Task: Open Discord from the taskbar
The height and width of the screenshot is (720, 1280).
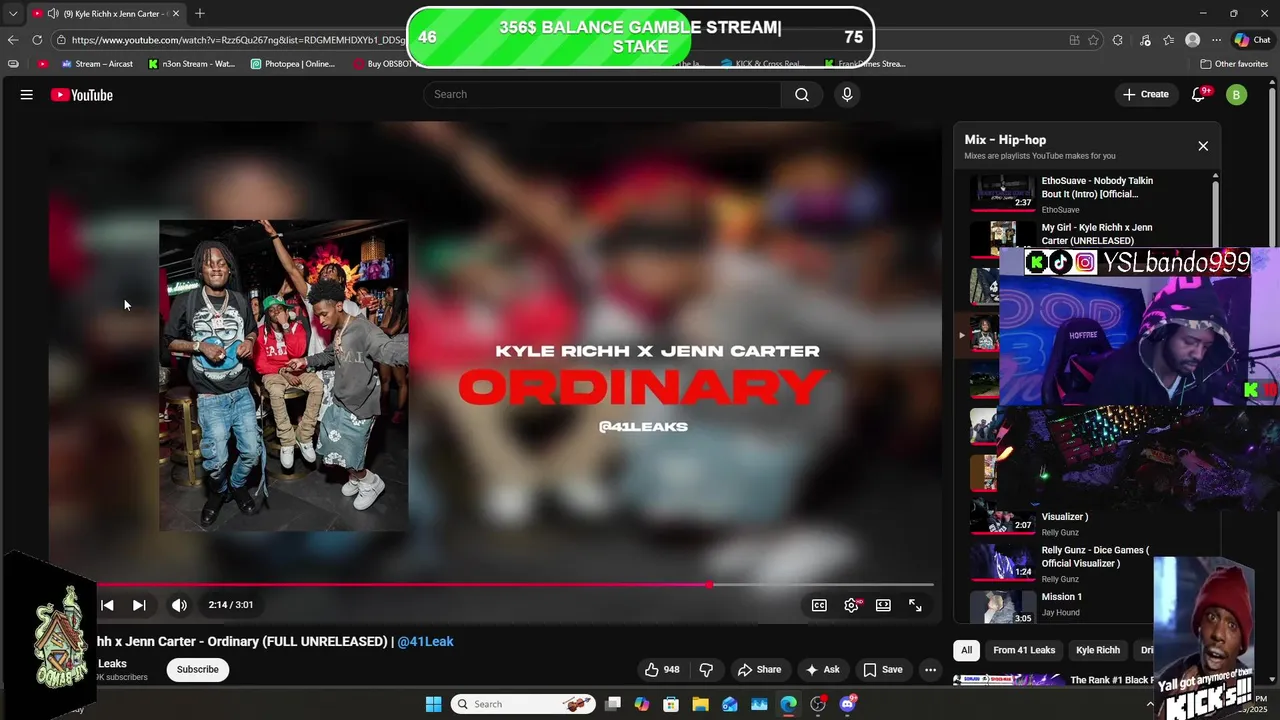Action: coord(848,704)
